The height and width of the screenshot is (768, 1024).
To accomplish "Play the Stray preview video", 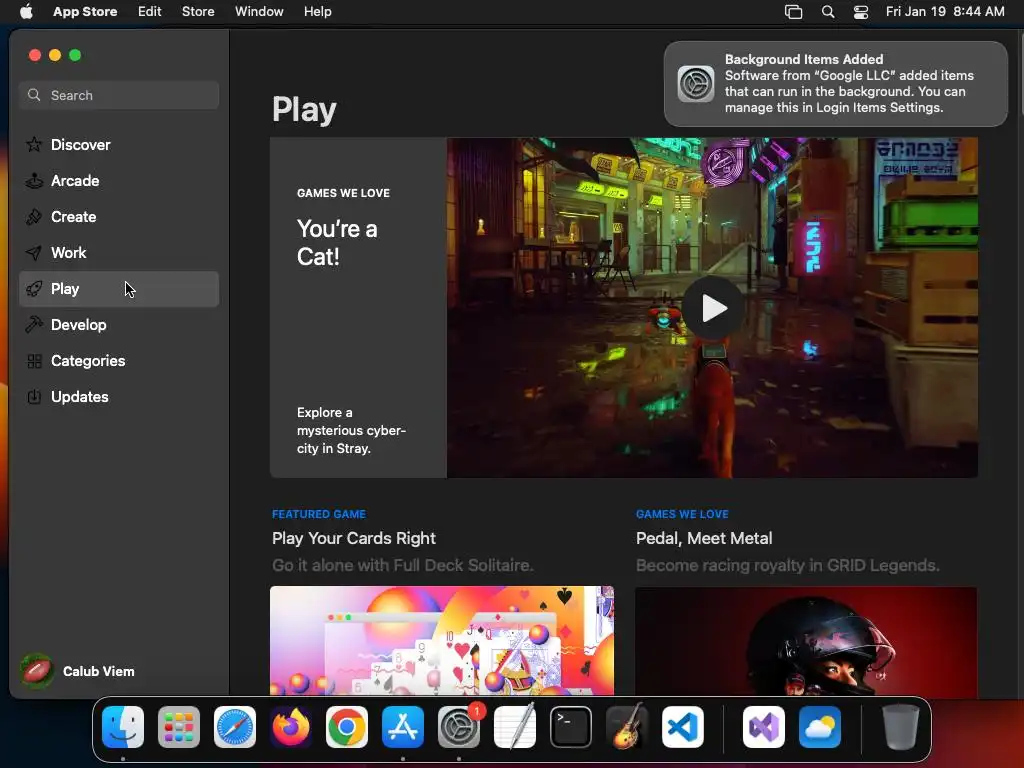I will pyautogui.click(x=713, y=308).
